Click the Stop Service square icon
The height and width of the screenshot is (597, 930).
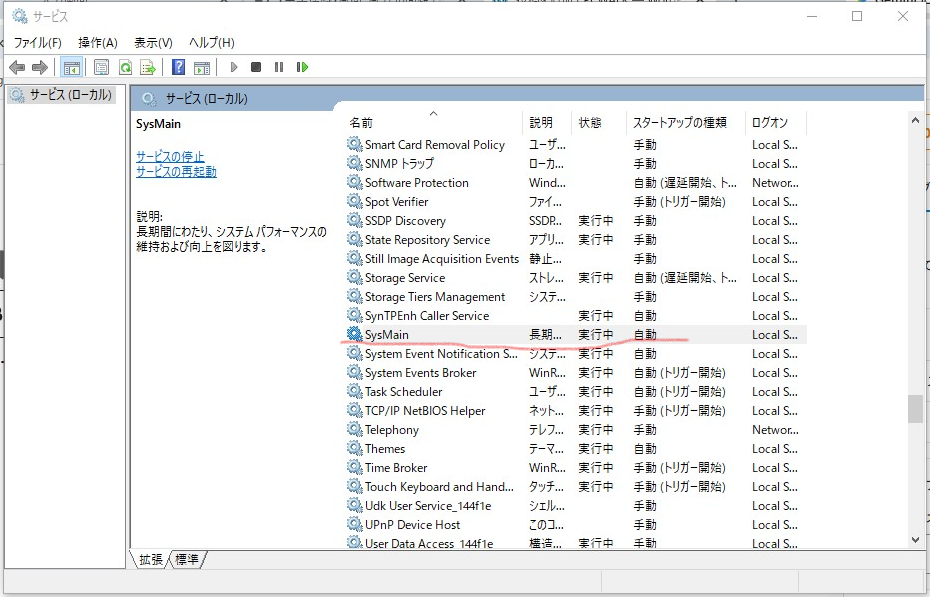point(256,67)
